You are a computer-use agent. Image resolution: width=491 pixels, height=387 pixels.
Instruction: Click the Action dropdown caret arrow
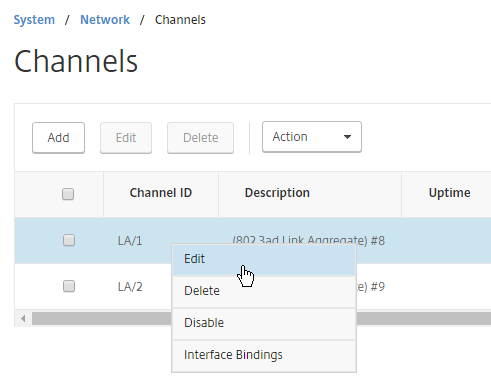347,137
